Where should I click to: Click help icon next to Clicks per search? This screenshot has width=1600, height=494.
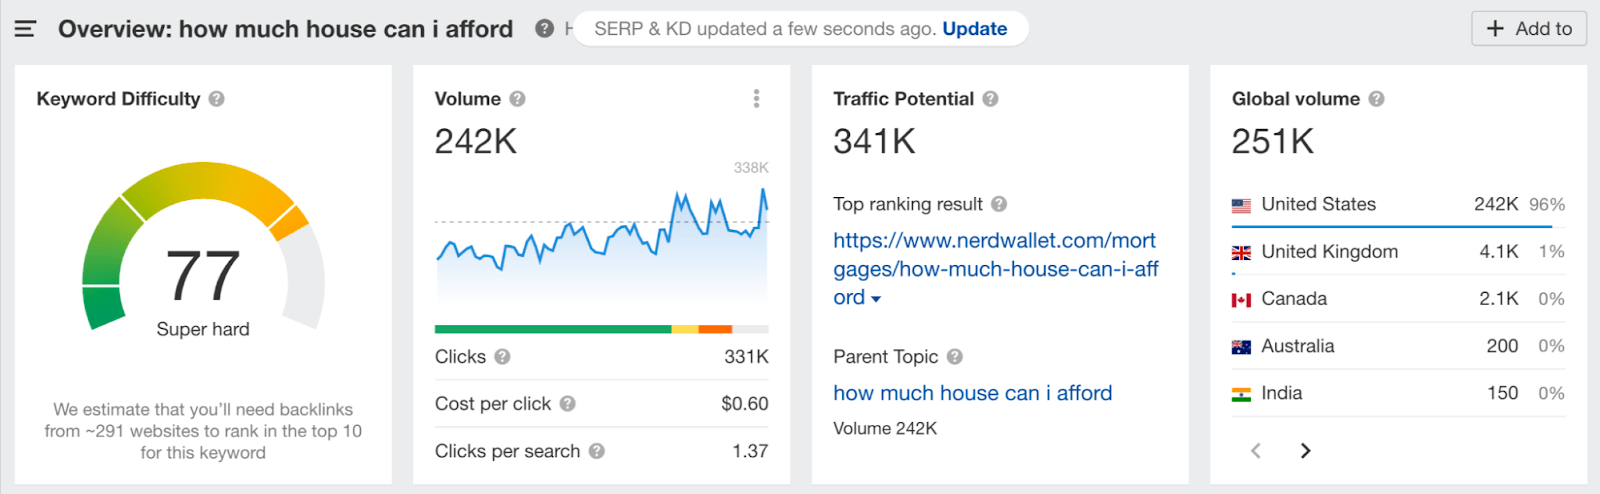(596, 451)
